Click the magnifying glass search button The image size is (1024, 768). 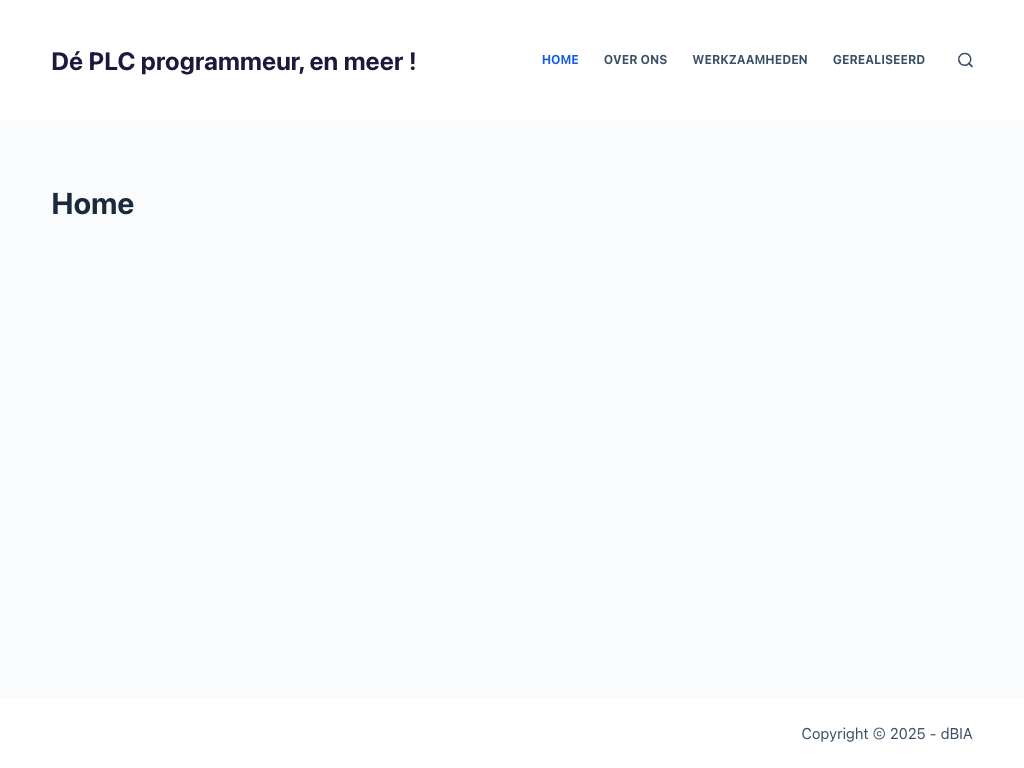965,60
